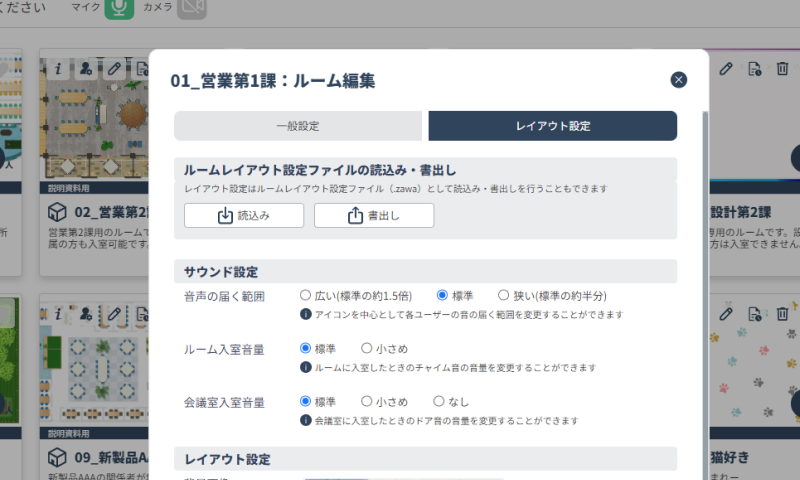Open member settings icon on 02_営業第2課 card
The width and height of the screenshot is (800, 480).
click(86, 69)
